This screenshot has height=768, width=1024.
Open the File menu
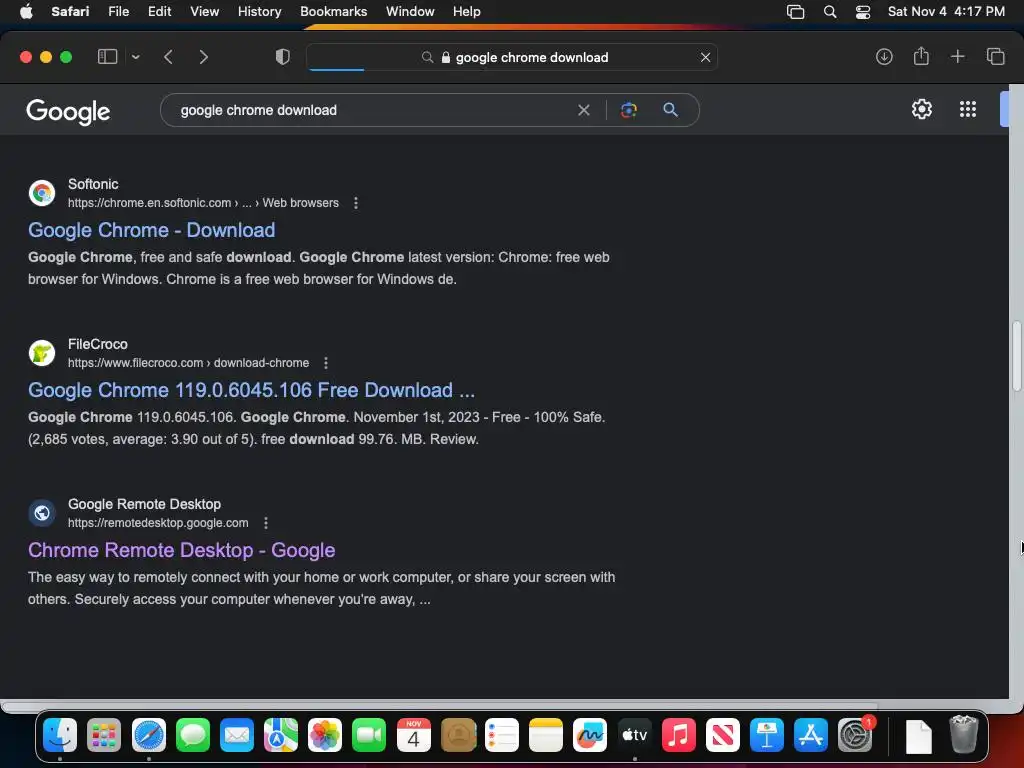coord(118,11)
